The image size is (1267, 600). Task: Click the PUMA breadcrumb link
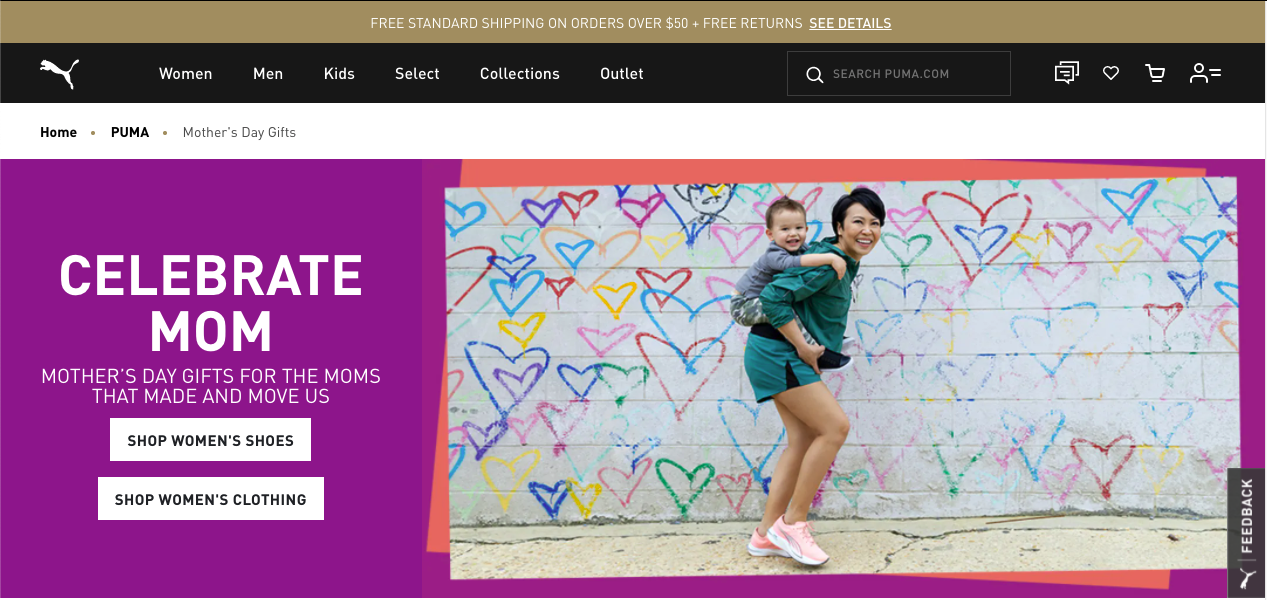pyautogui.click(x=130, y=132)
